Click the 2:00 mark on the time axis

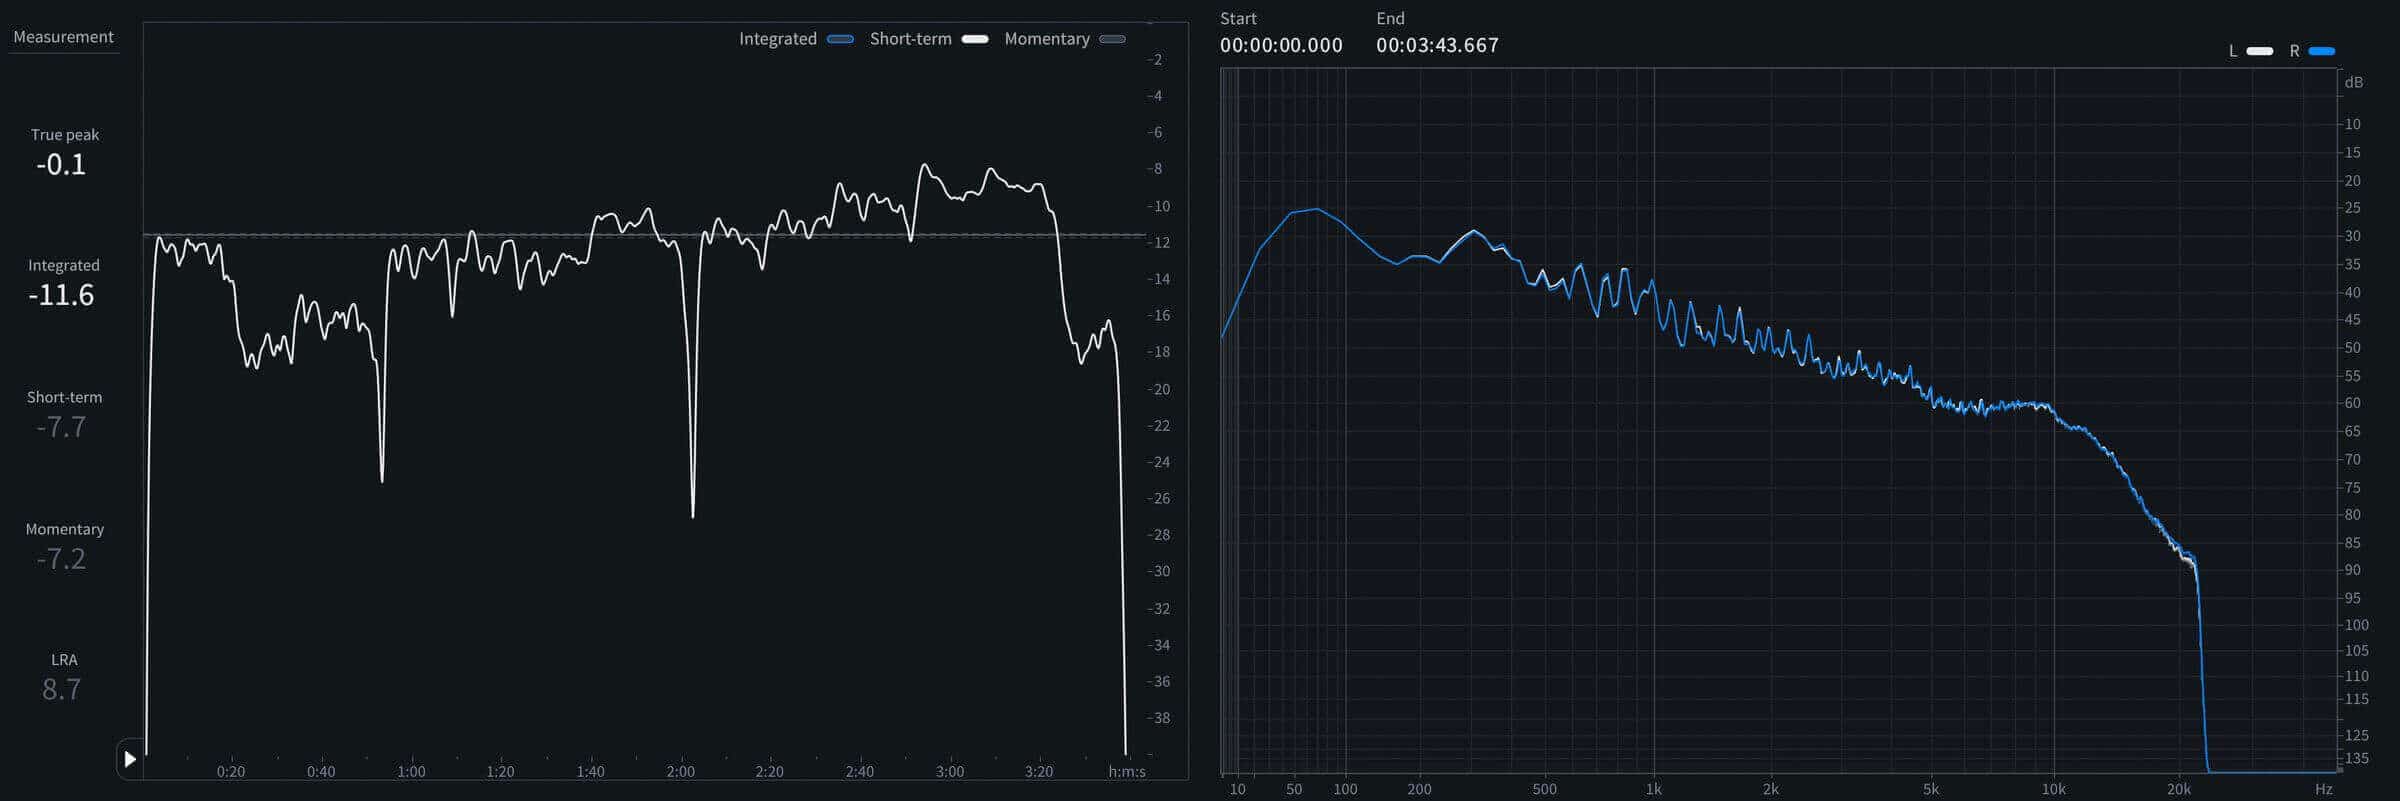pyautogui.click(x=681, y=772)
